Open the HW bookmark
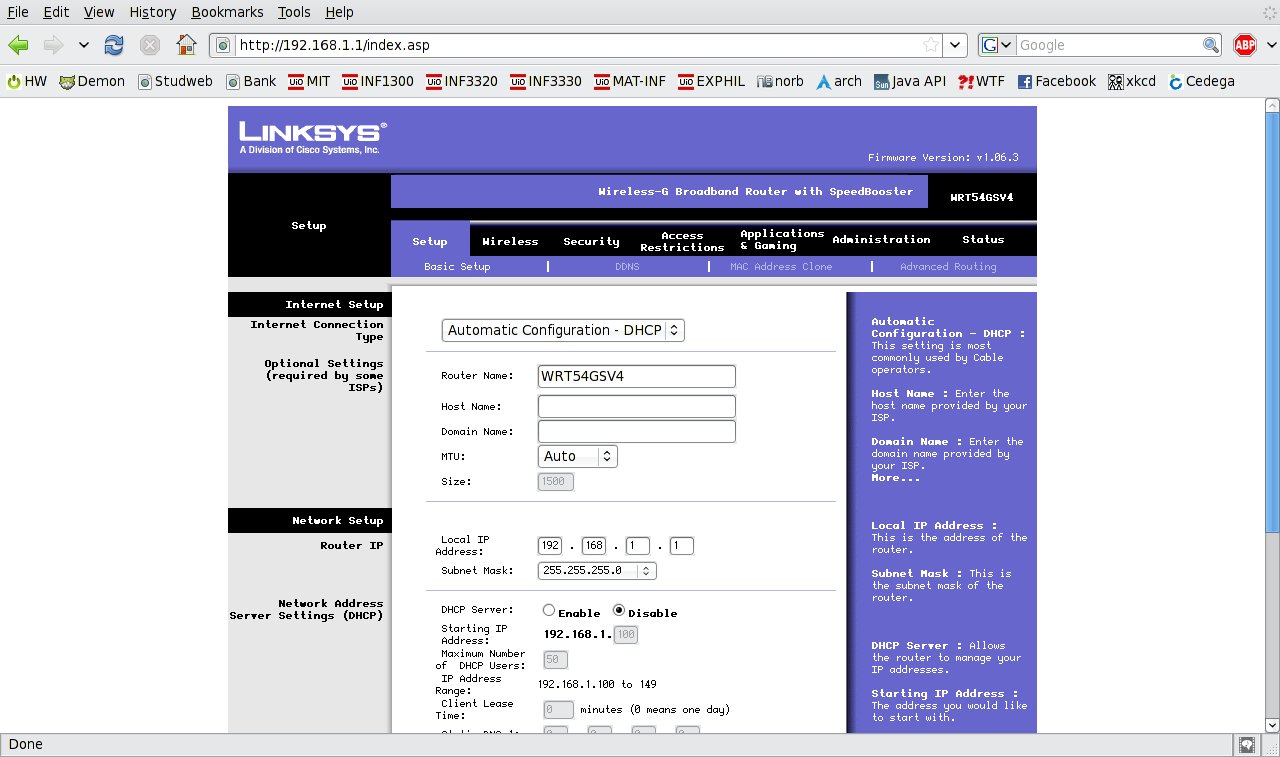 tap(27, 81)
